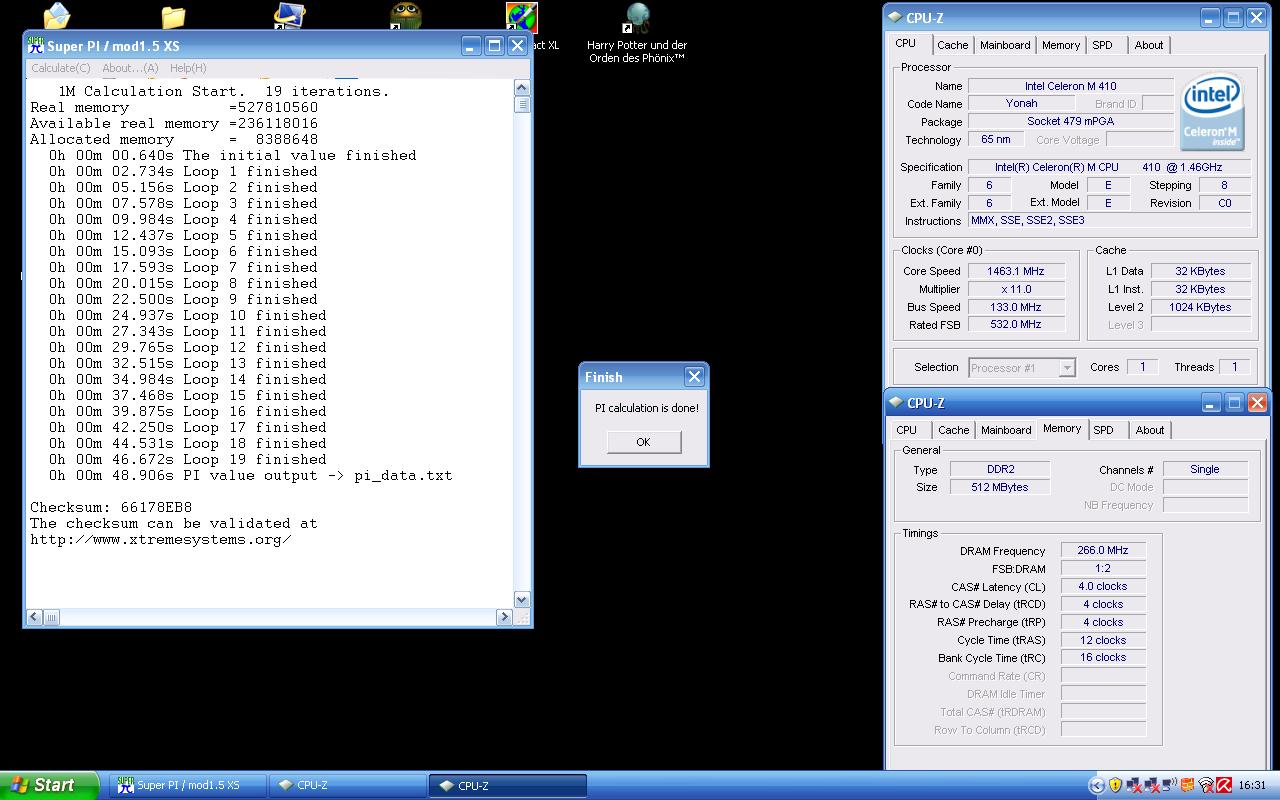Select the globe desktop shortcut icon
Viewport: 1280px width, 800px height.
[x=521, y=17]
